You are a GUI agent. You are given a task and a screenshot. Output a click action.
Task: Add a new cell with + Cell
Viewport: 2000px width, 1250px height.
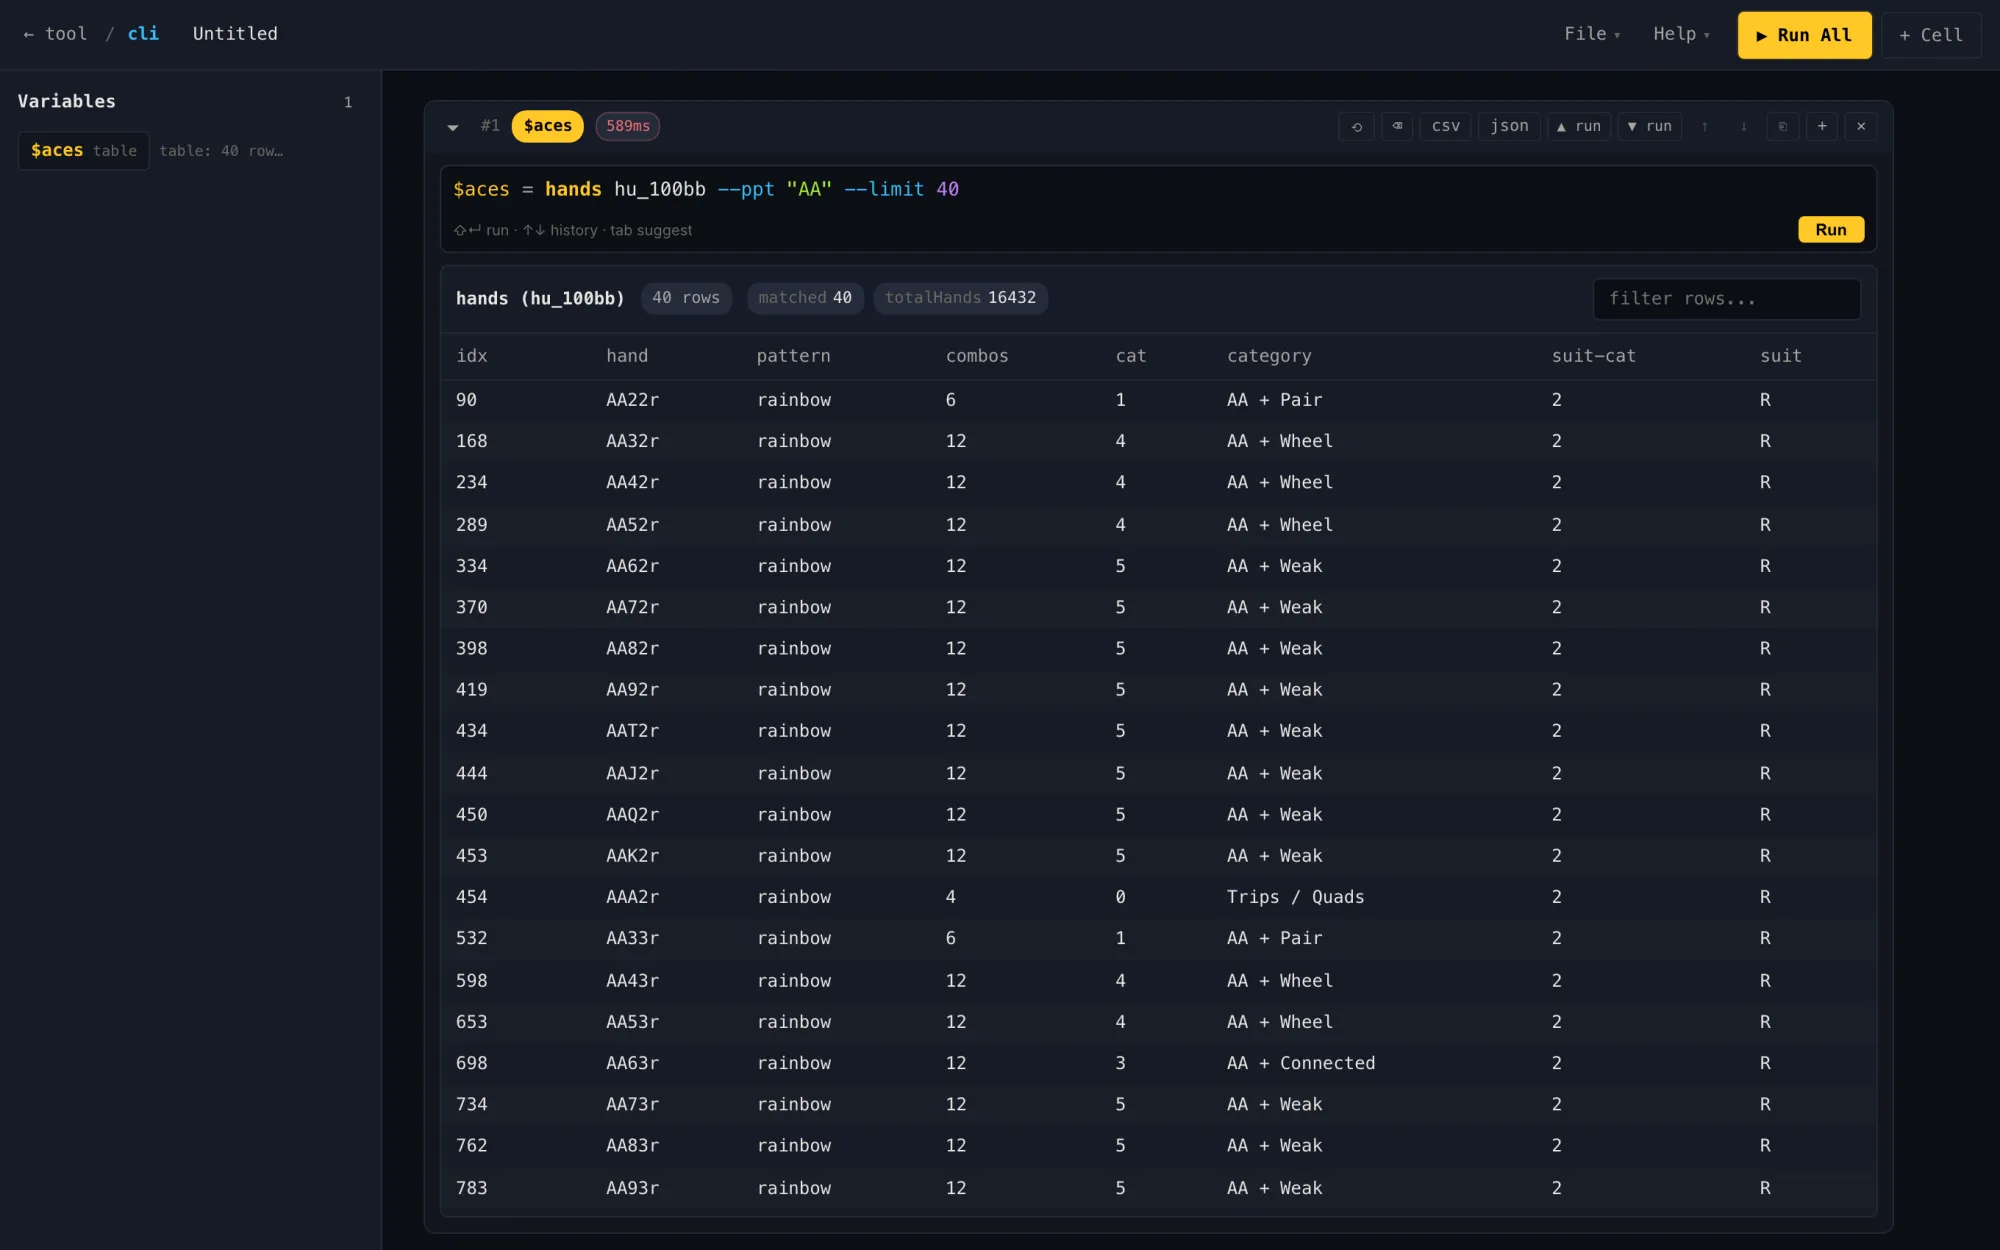pos(1931,35)
